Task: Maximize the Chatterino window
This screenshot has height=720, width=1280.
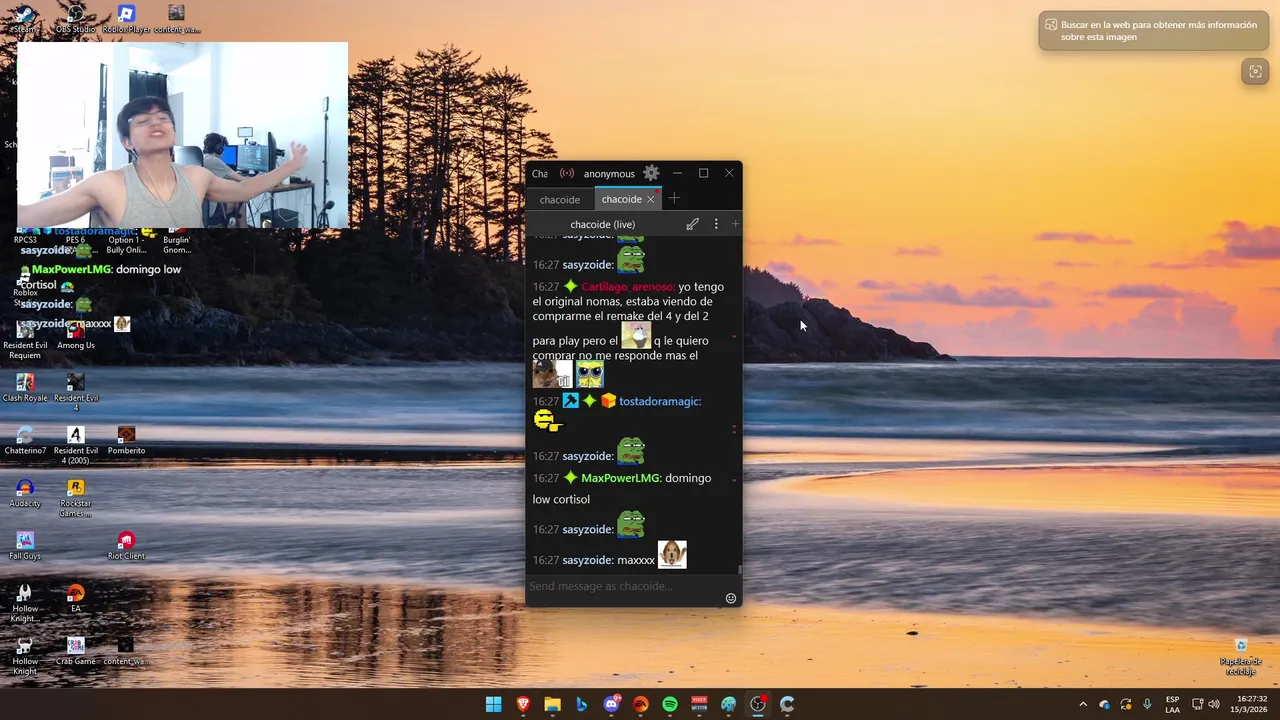Action: pyautogui.click(x=703, y=173)
